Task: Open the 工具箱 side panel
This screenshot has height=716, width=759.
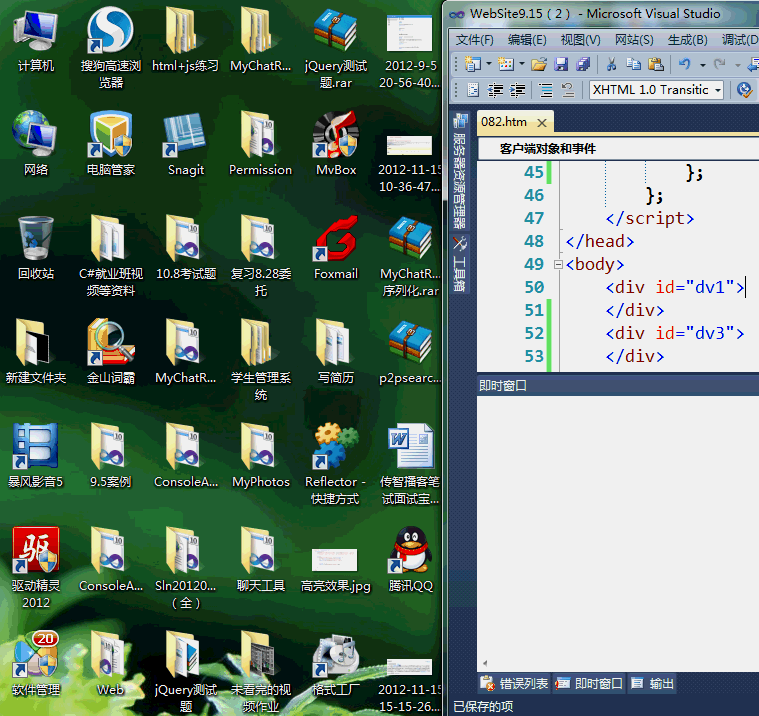Action: [x=460, y=264]
